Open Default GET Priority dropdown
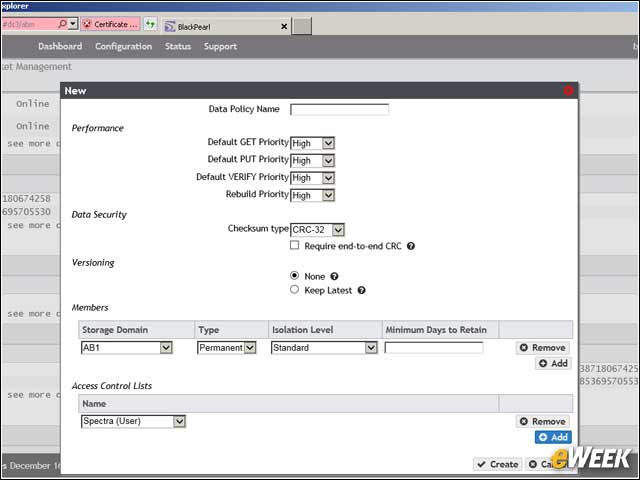 point(312,143)
